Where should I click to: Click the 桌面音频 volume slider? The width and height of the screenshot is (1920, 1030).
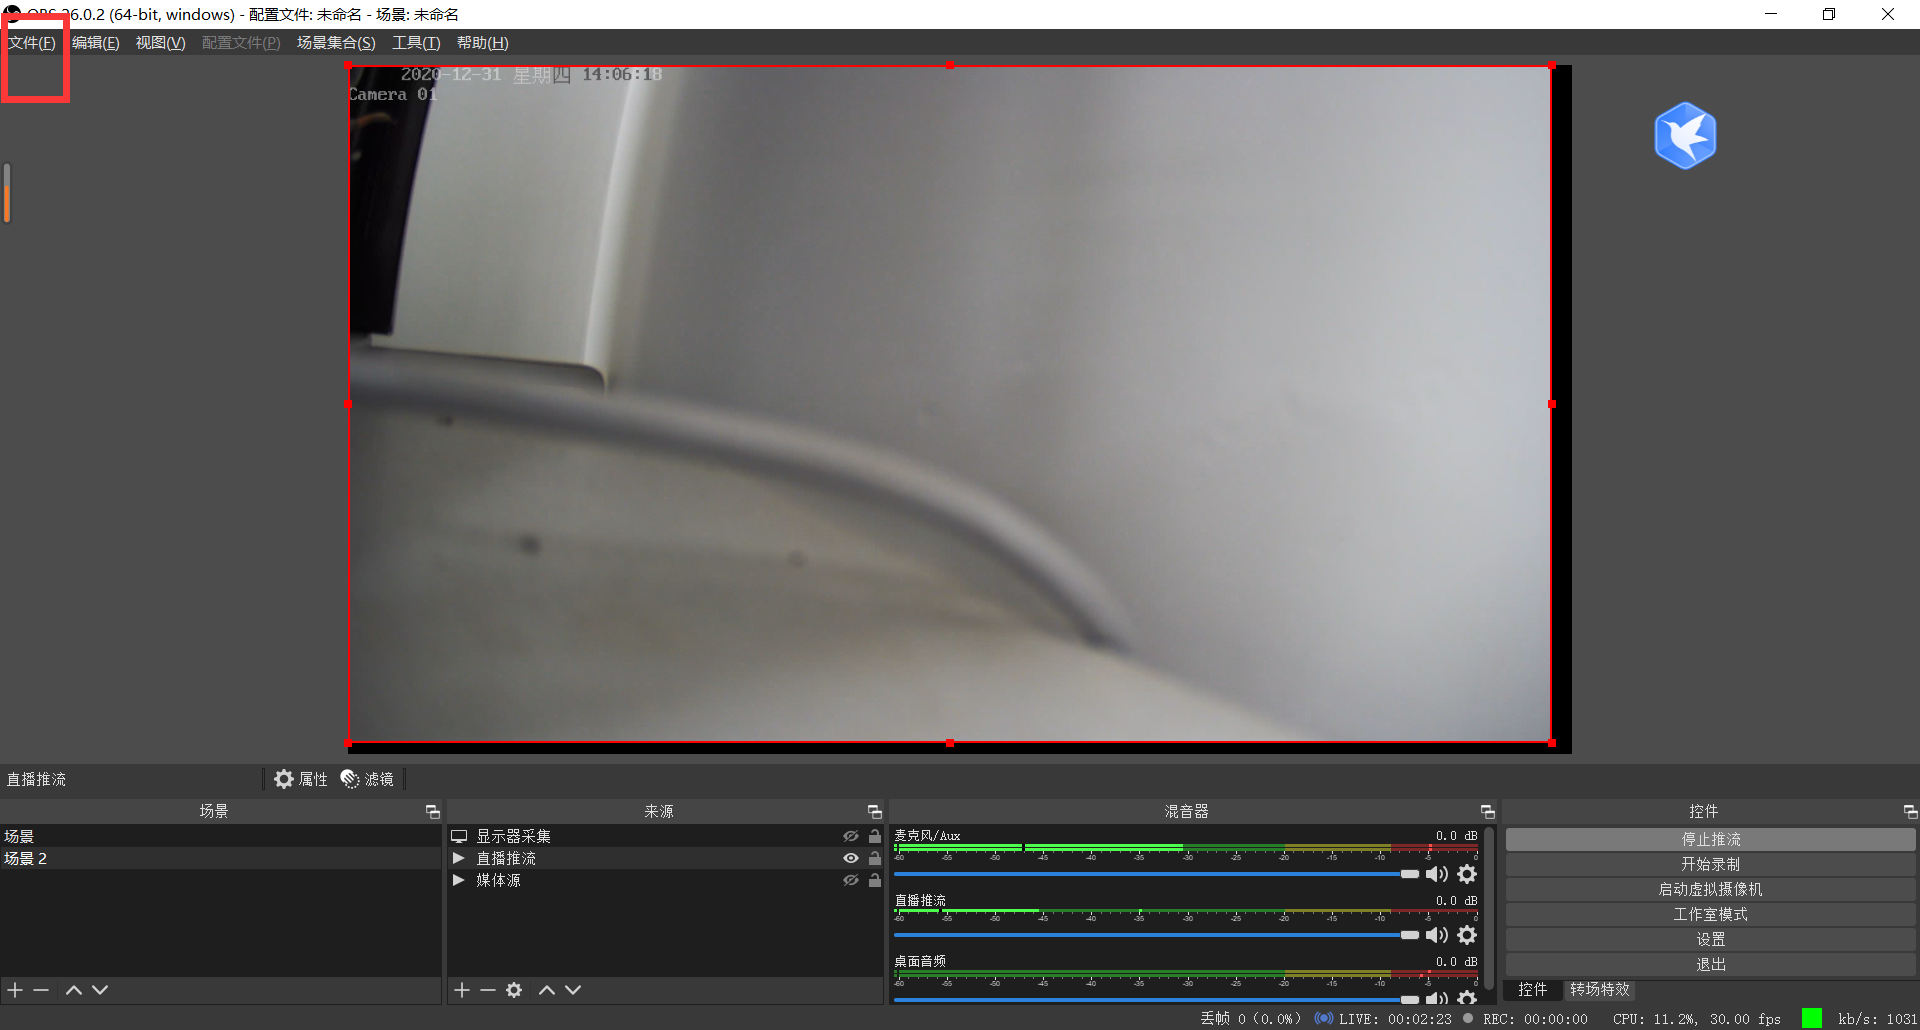pyautogui.click(x=1156, y=998)
